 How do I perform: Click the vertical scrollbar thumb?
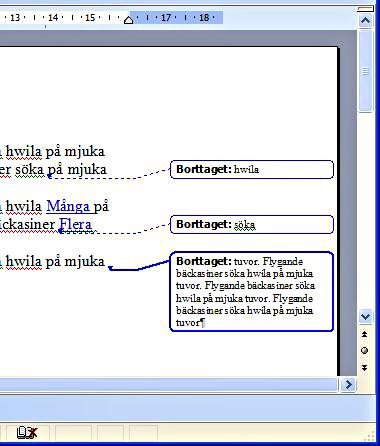tap(365, 71)
